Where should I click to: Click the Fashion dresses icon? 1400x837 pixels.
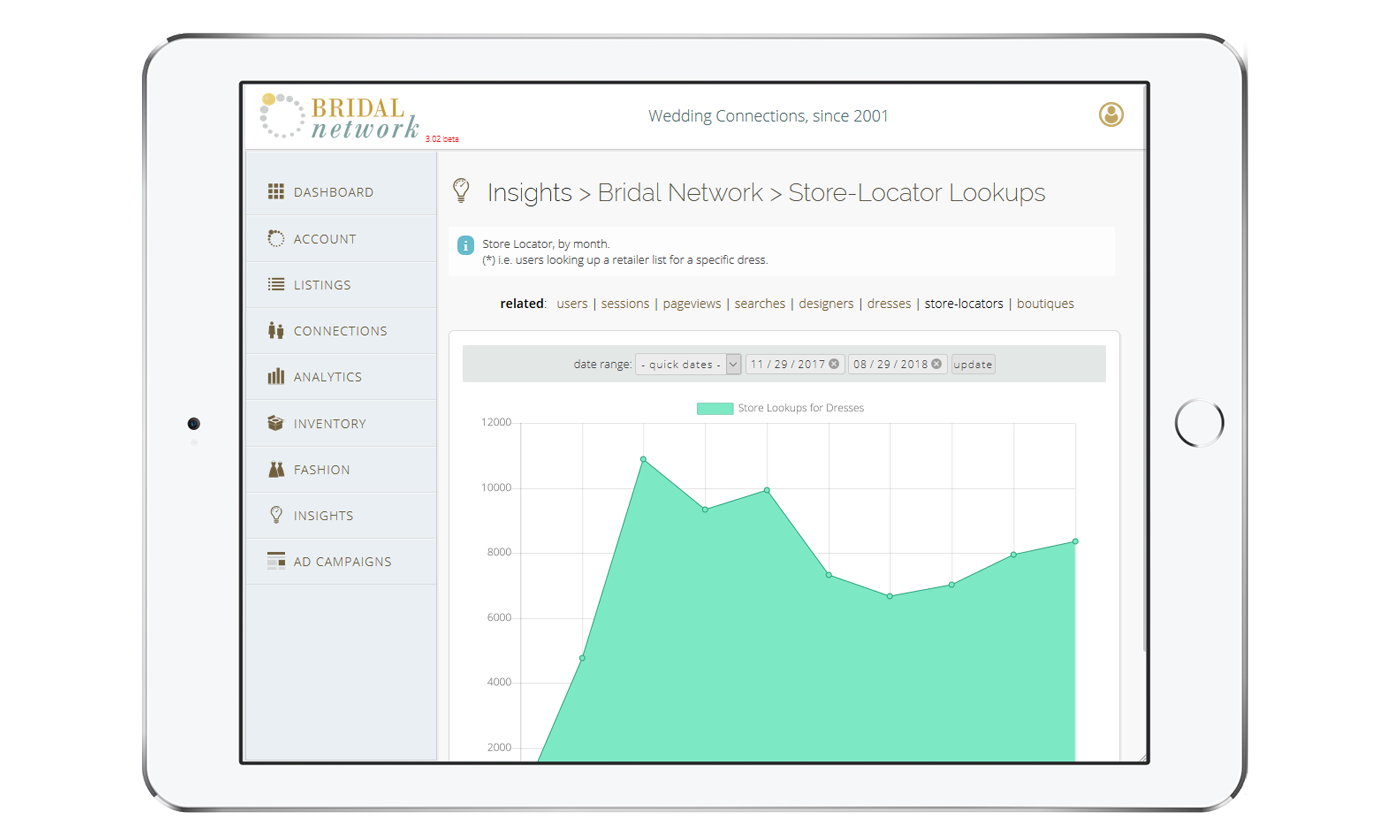pyautogui.click(x=277, y=469)
